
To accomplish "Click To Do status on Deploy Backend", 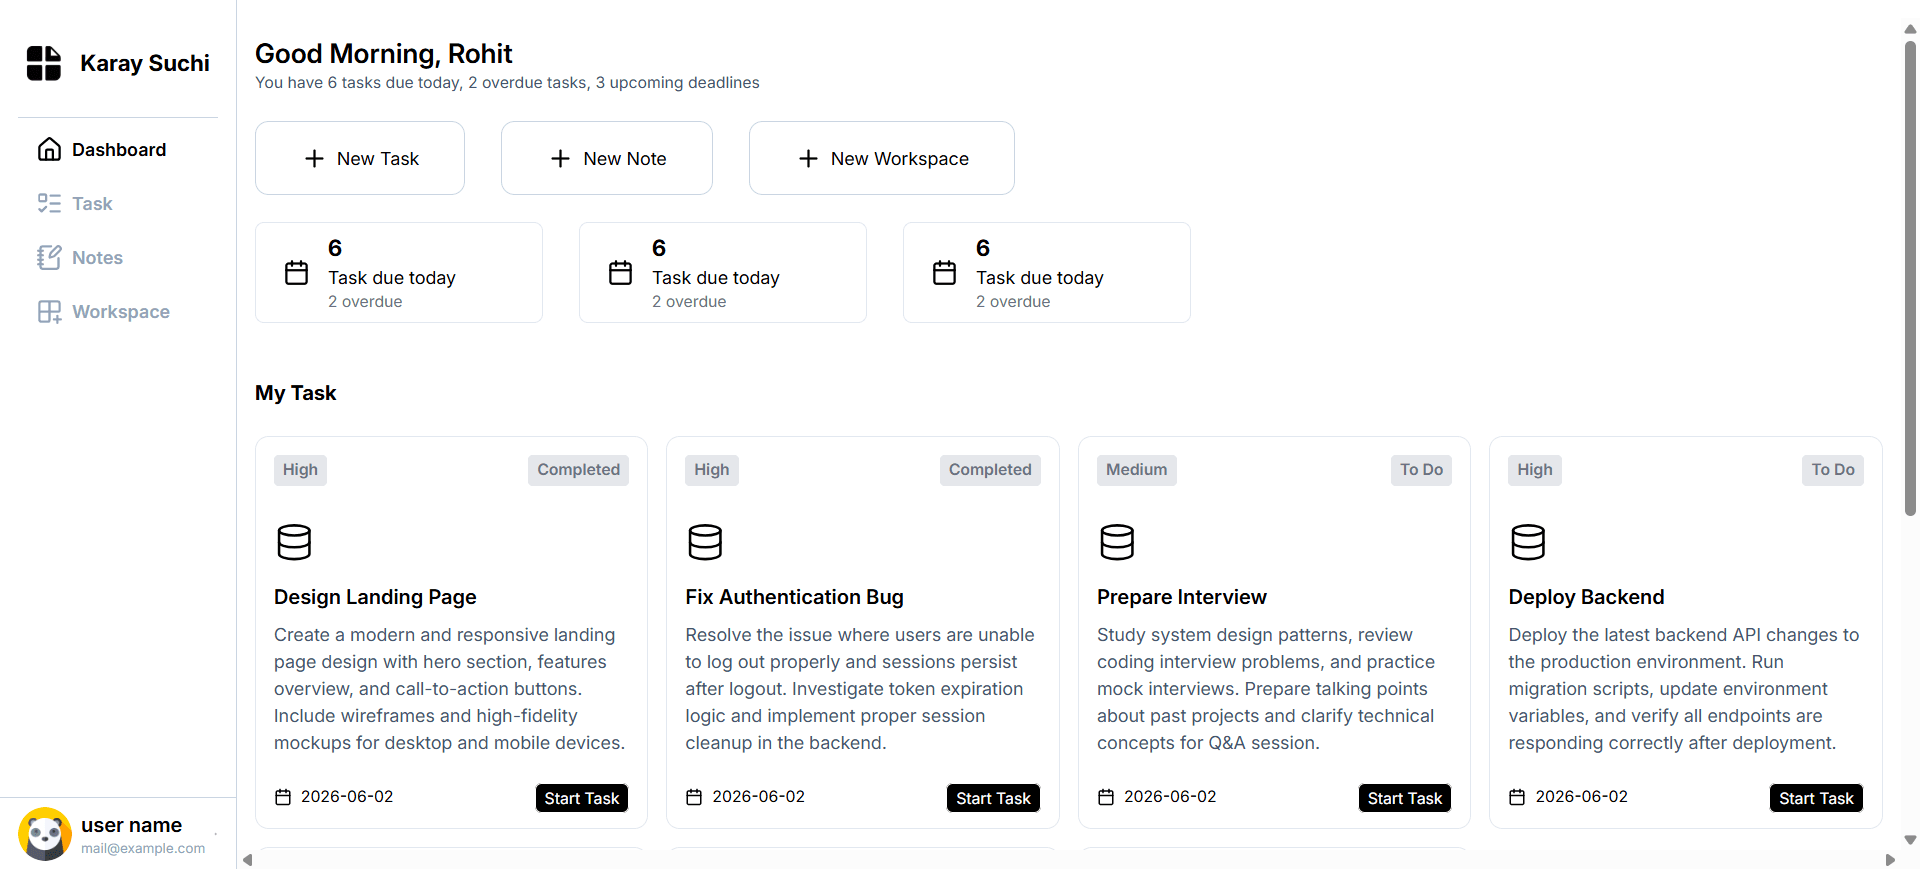I will [x=1833, y=470].
